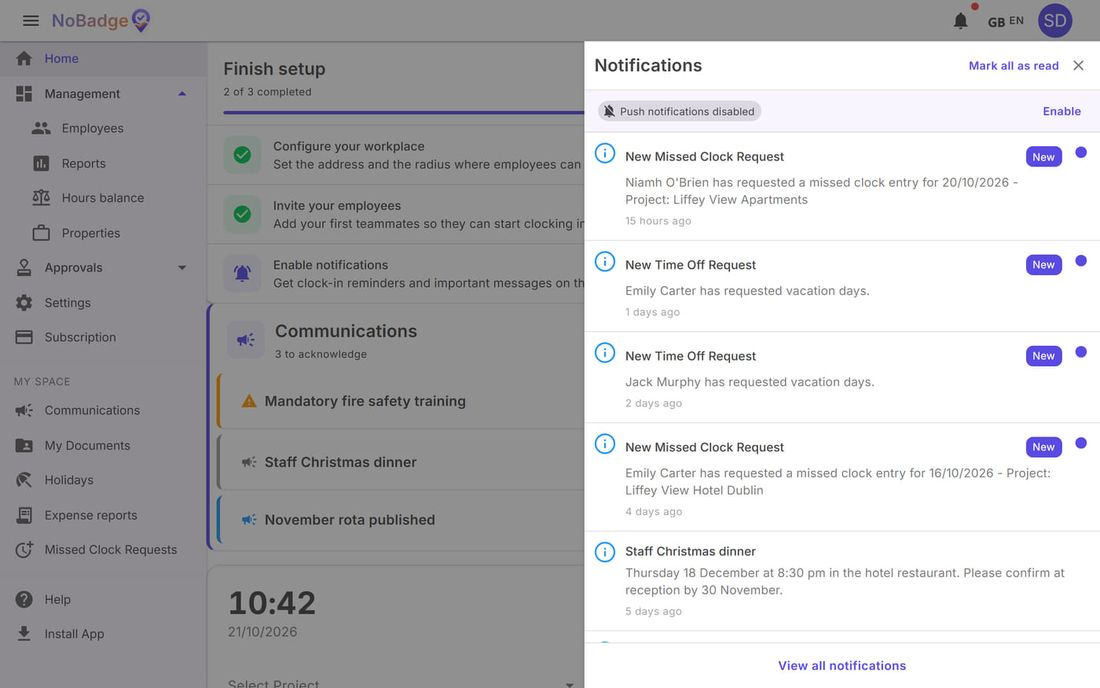Click the Enable notifications setup step
This screenshot has height=688, width=1100.
point(396,274)
